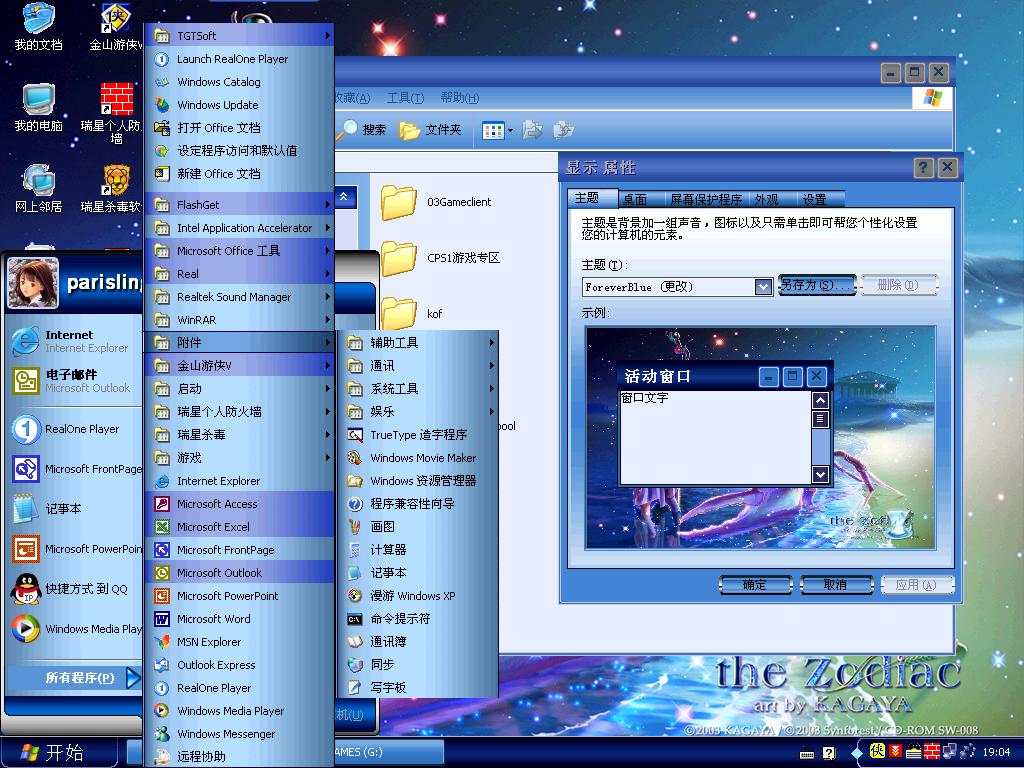The height and width of the screenshot is (768, 1024).
Task: Click the taskbar clock showing 19:04
Action: [x=996, y=752]
